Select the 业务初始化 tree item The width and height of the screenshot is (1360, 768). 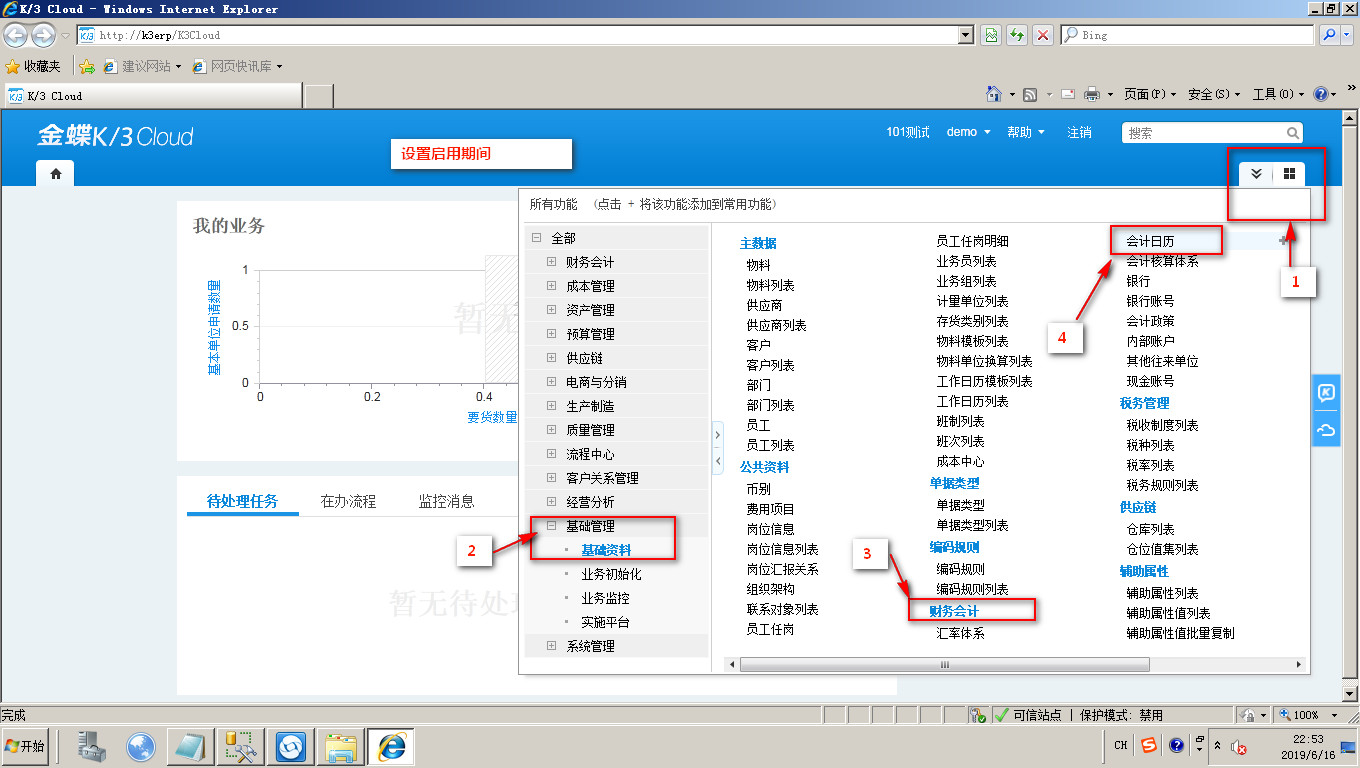(x=611, y=574)
